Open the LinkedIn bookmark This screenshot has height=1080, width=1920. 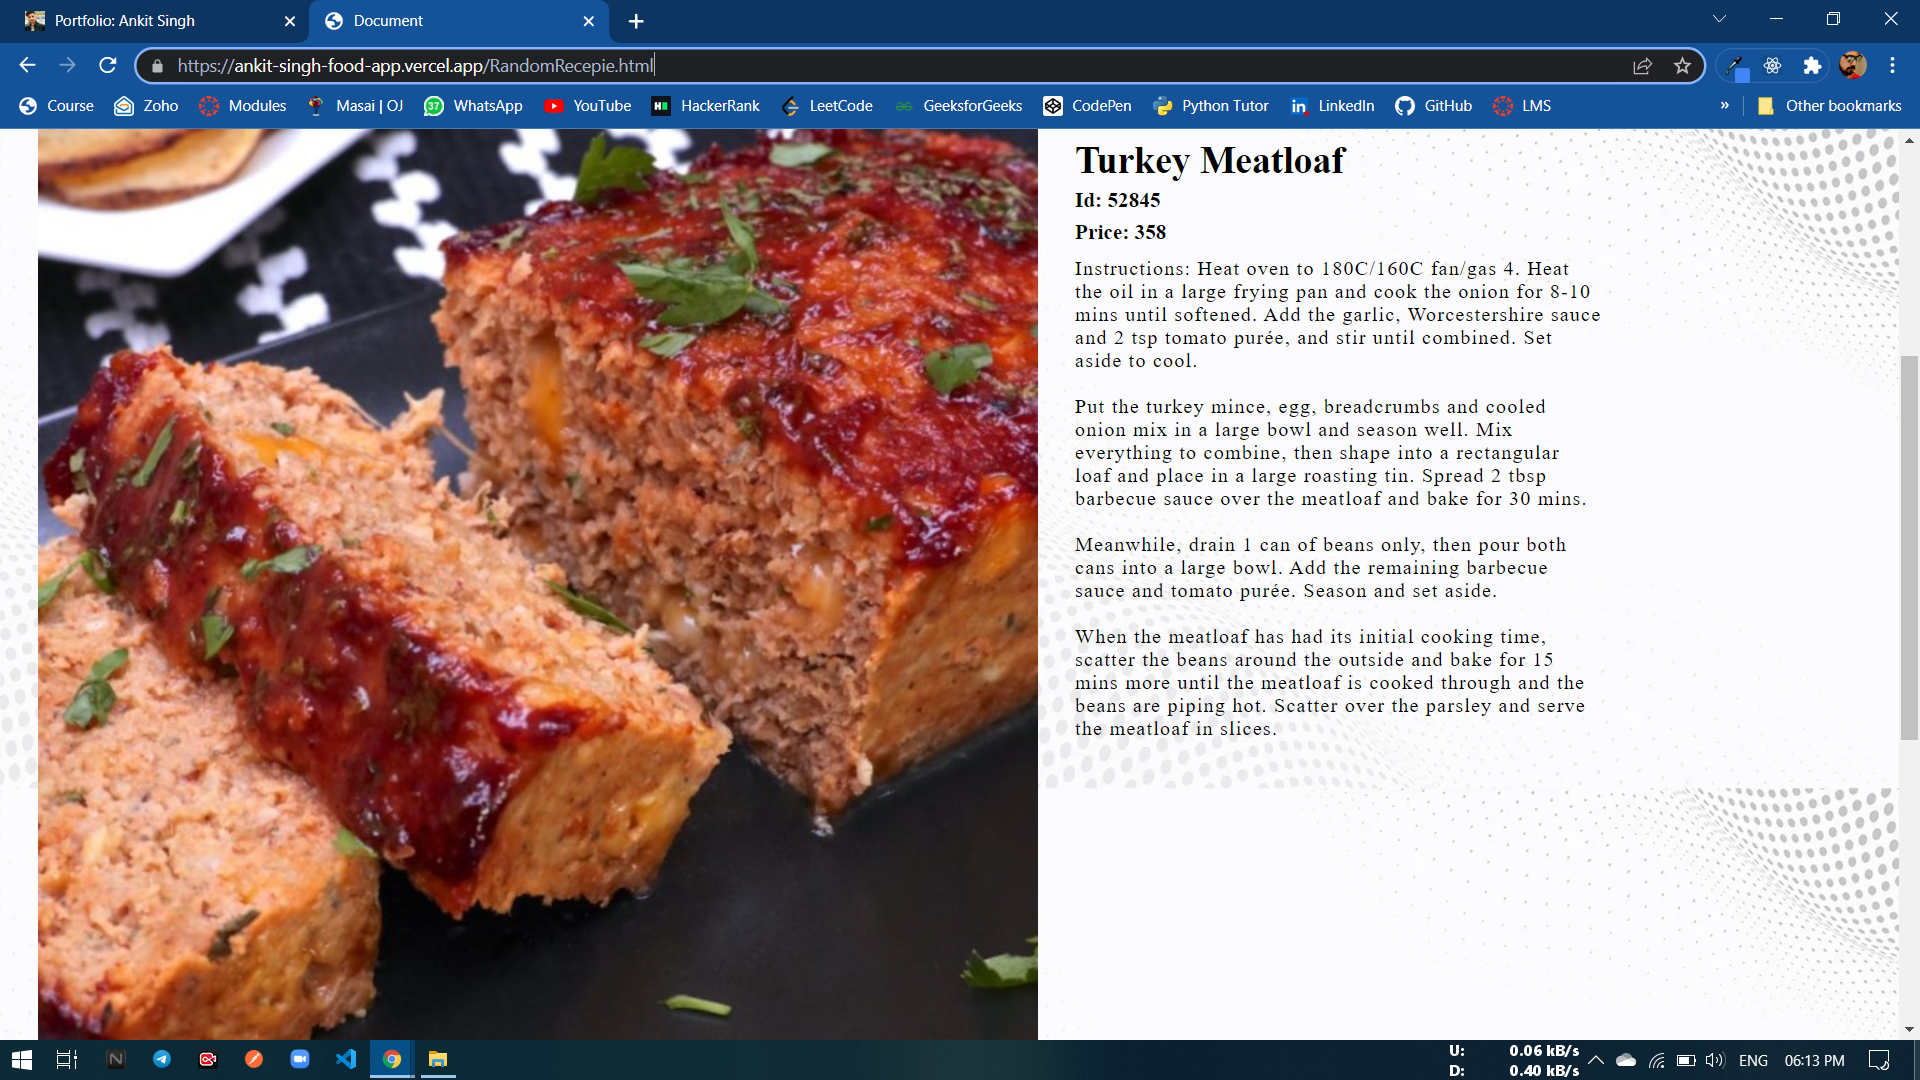(1332, 106)
